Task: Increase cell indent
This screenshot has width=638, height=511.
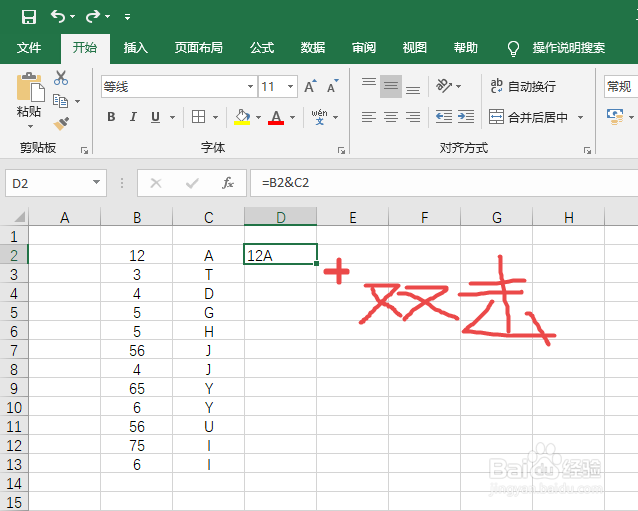Action: pos(466,117)
